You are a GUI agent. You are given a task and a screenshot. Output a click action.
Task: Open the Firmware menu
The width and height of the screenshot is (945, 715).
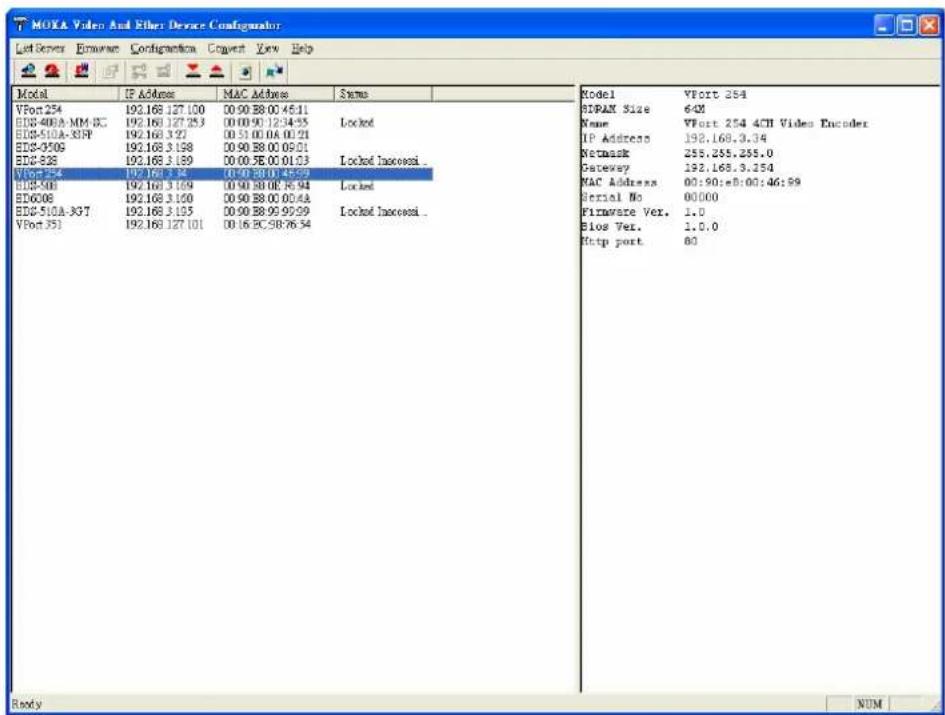[98, 48]
